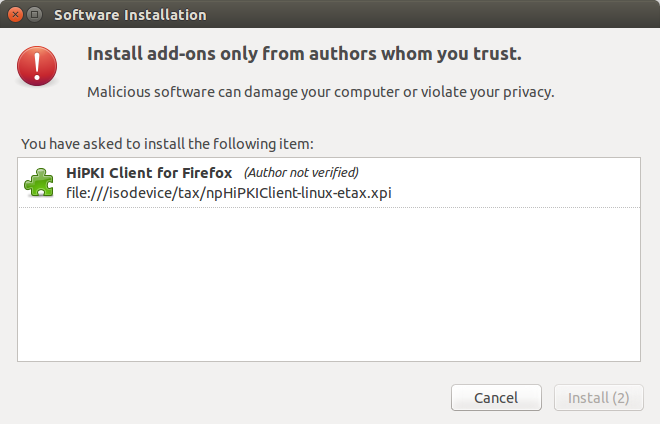Screen dimensions: 660x424
Task: Click the empty area of the install list
Action: click(x=329, y=284)
